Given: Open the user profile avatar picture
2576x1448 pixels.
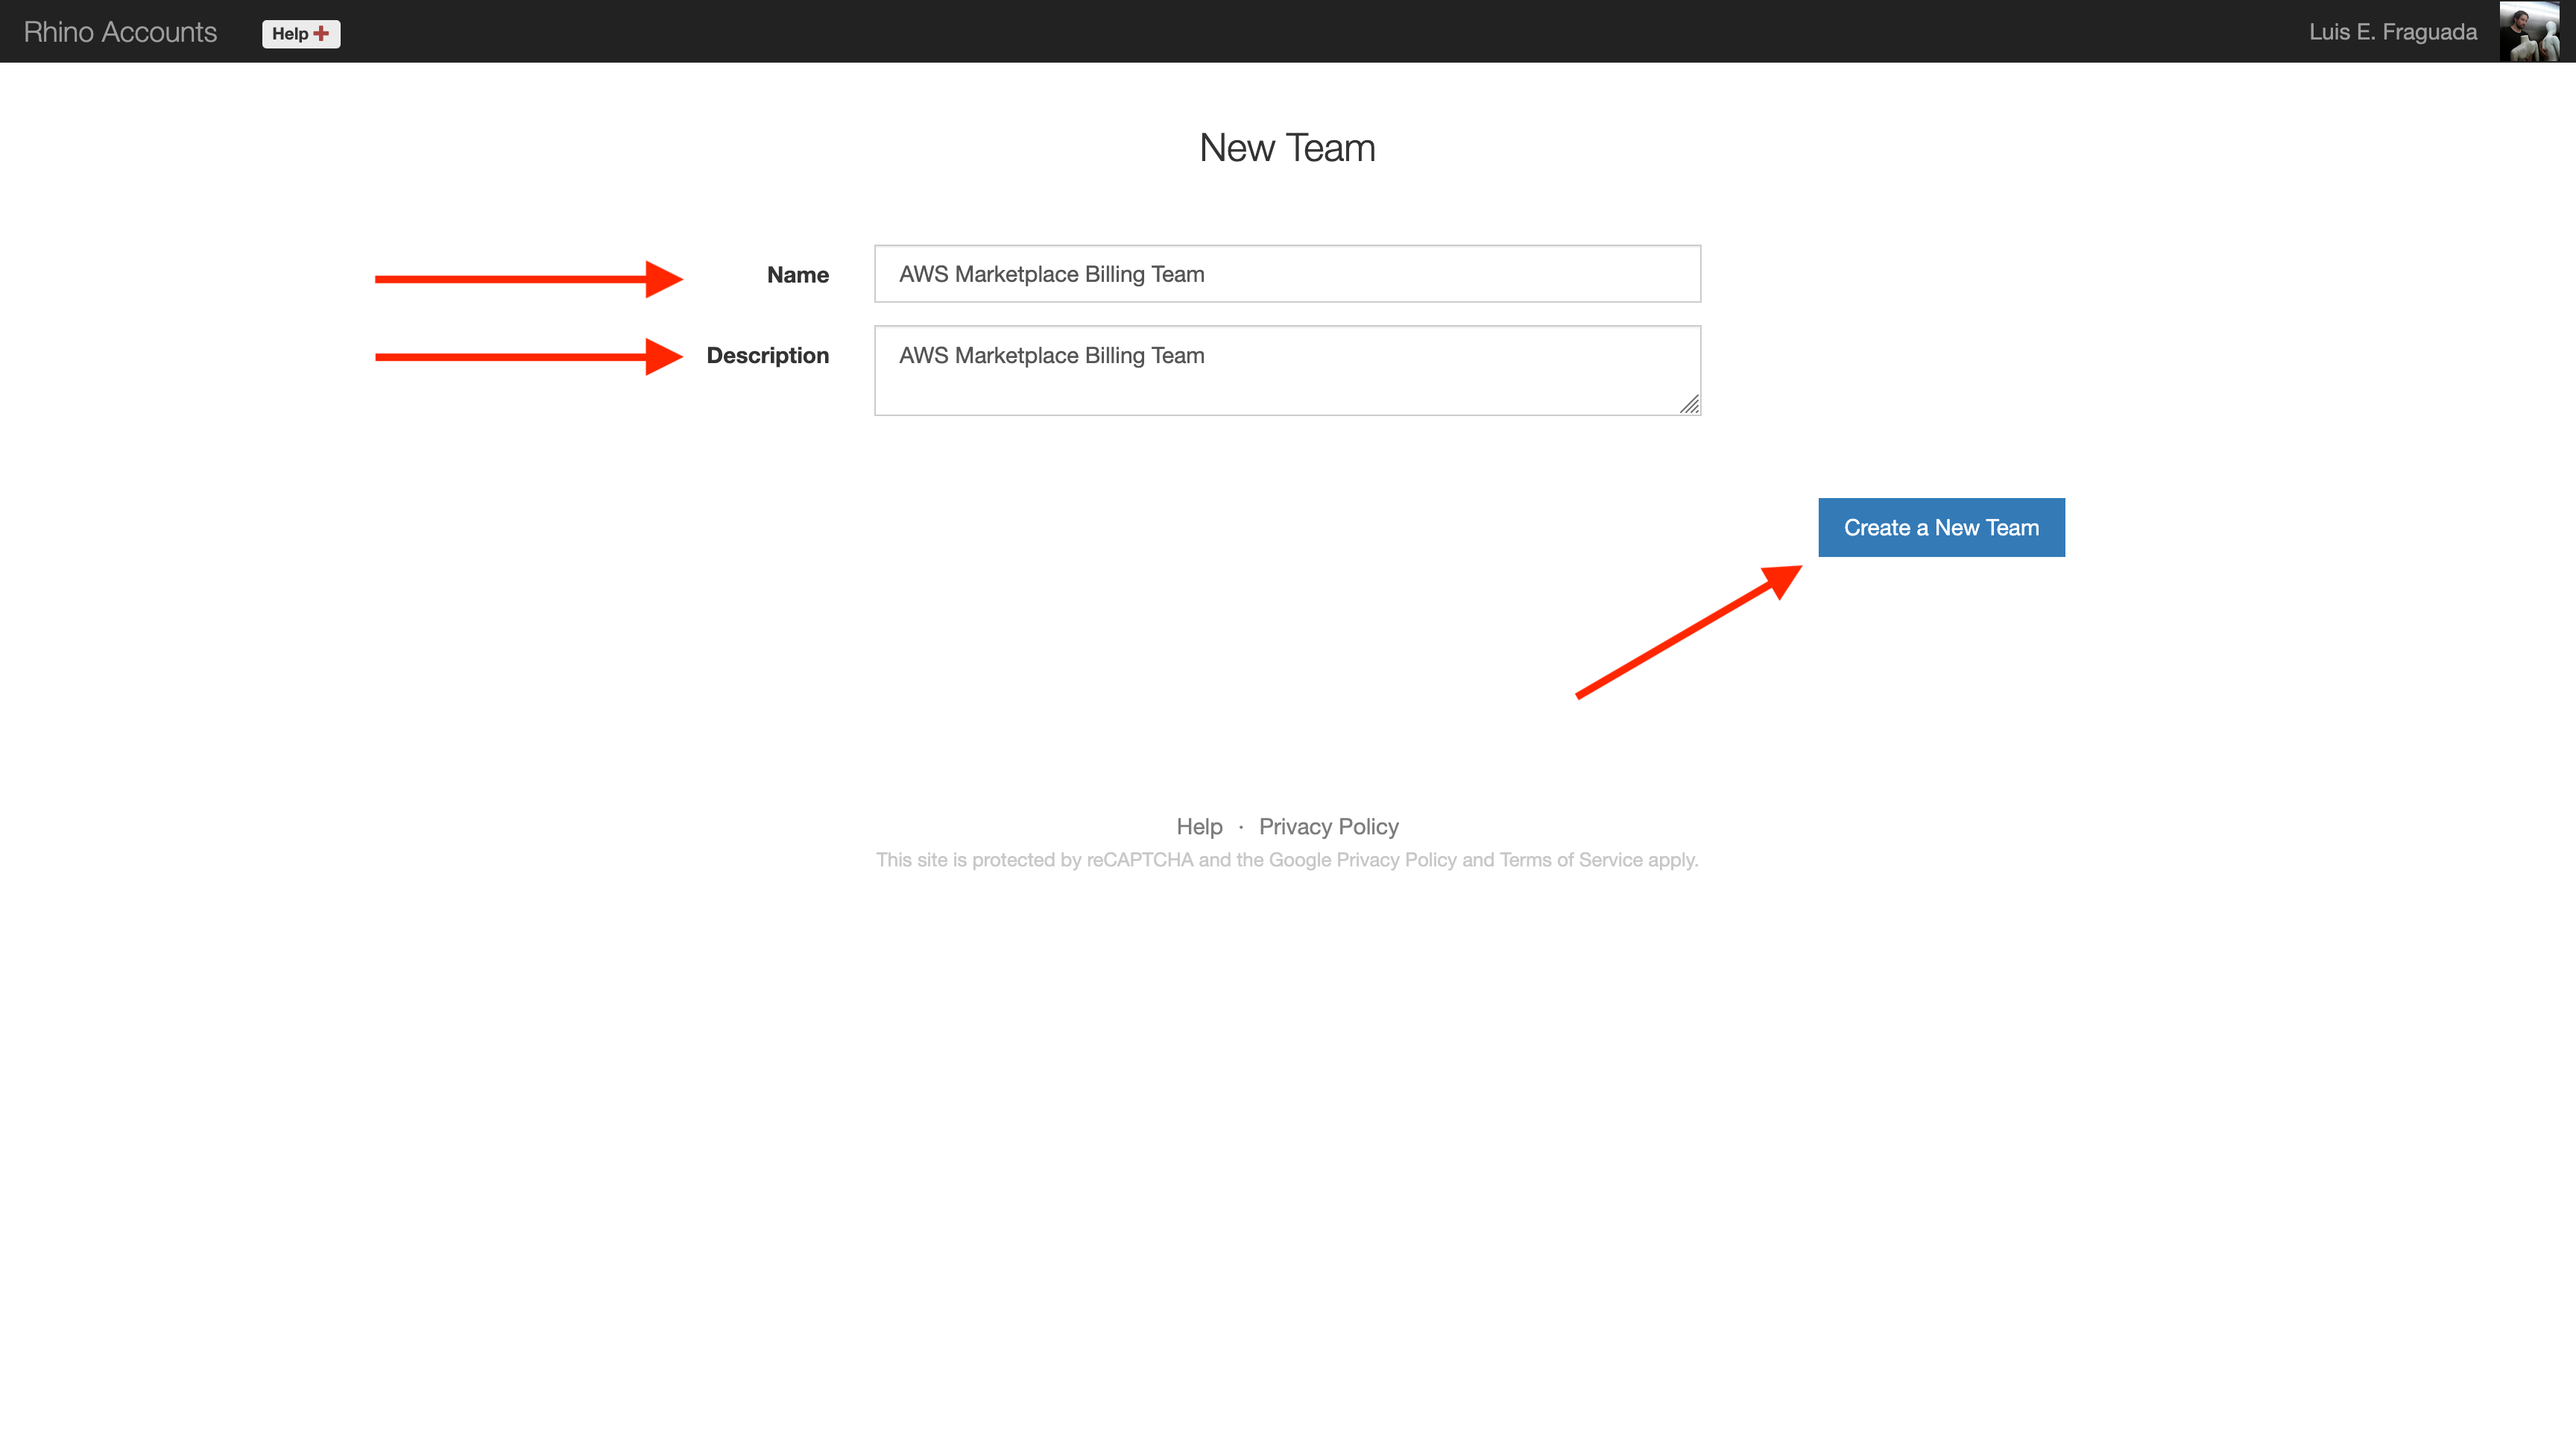Looking at the screenshot, I should pyautogui.click(x=2529, y=31).
